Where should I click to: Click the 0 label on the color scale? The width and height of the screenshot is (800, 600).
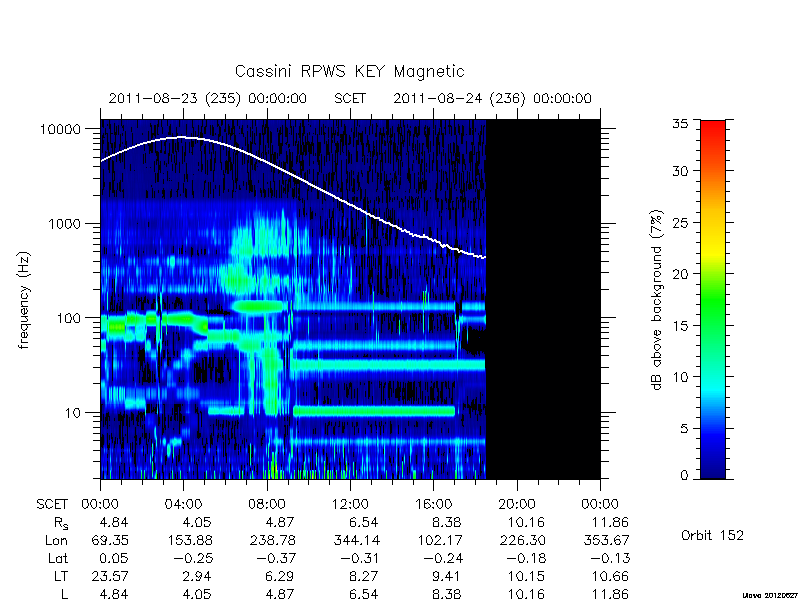684,476
